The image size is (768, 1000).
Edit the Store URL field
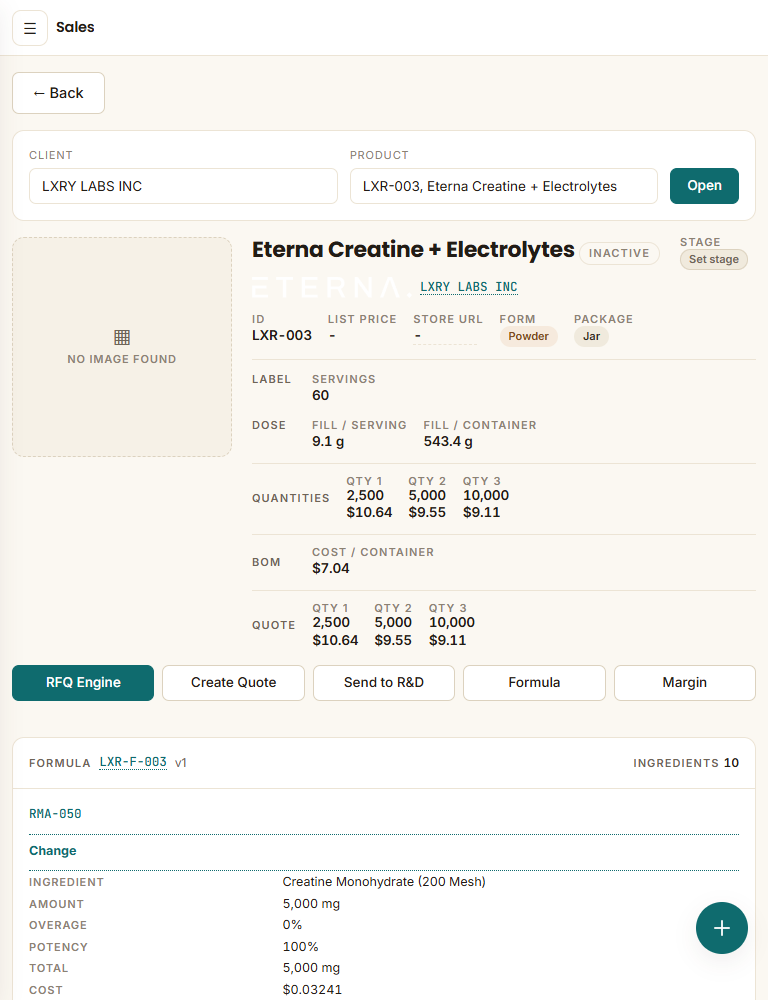(445, 336)
